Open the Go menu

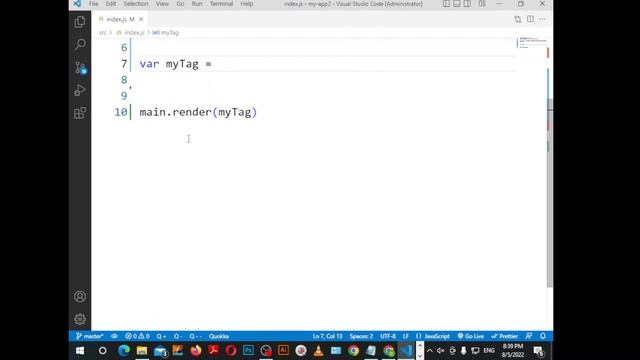[x=180, y=4]
